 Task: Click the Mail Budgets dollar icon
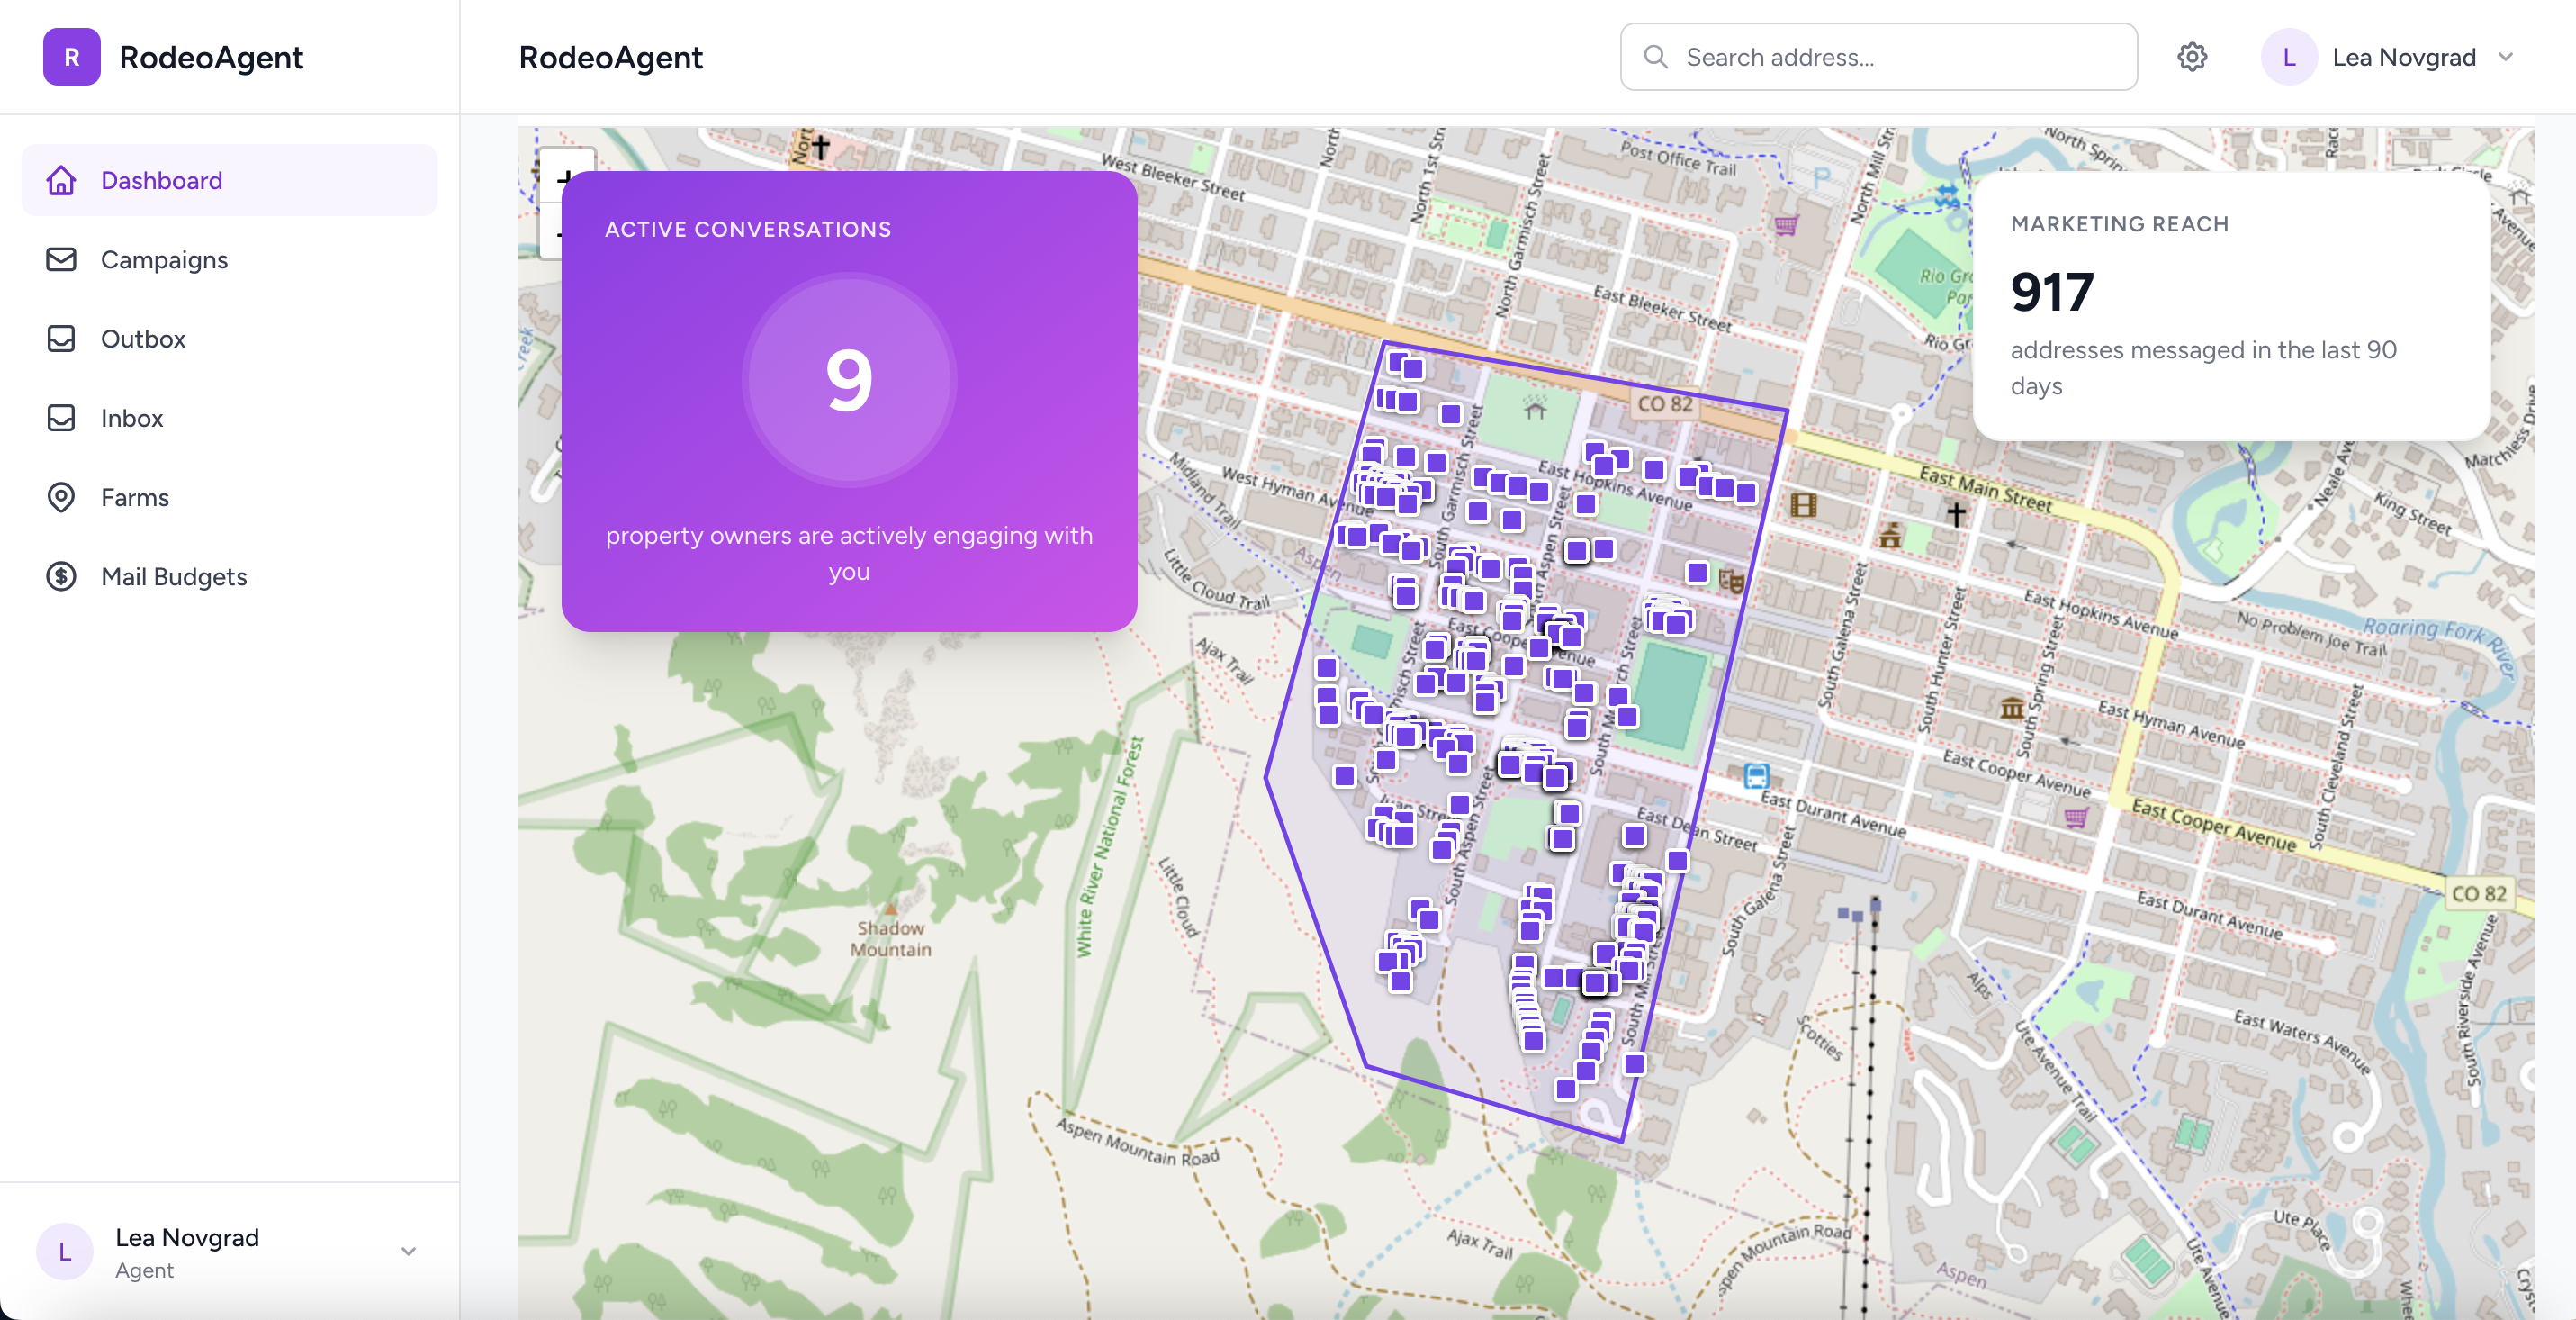tap(61, 576)
